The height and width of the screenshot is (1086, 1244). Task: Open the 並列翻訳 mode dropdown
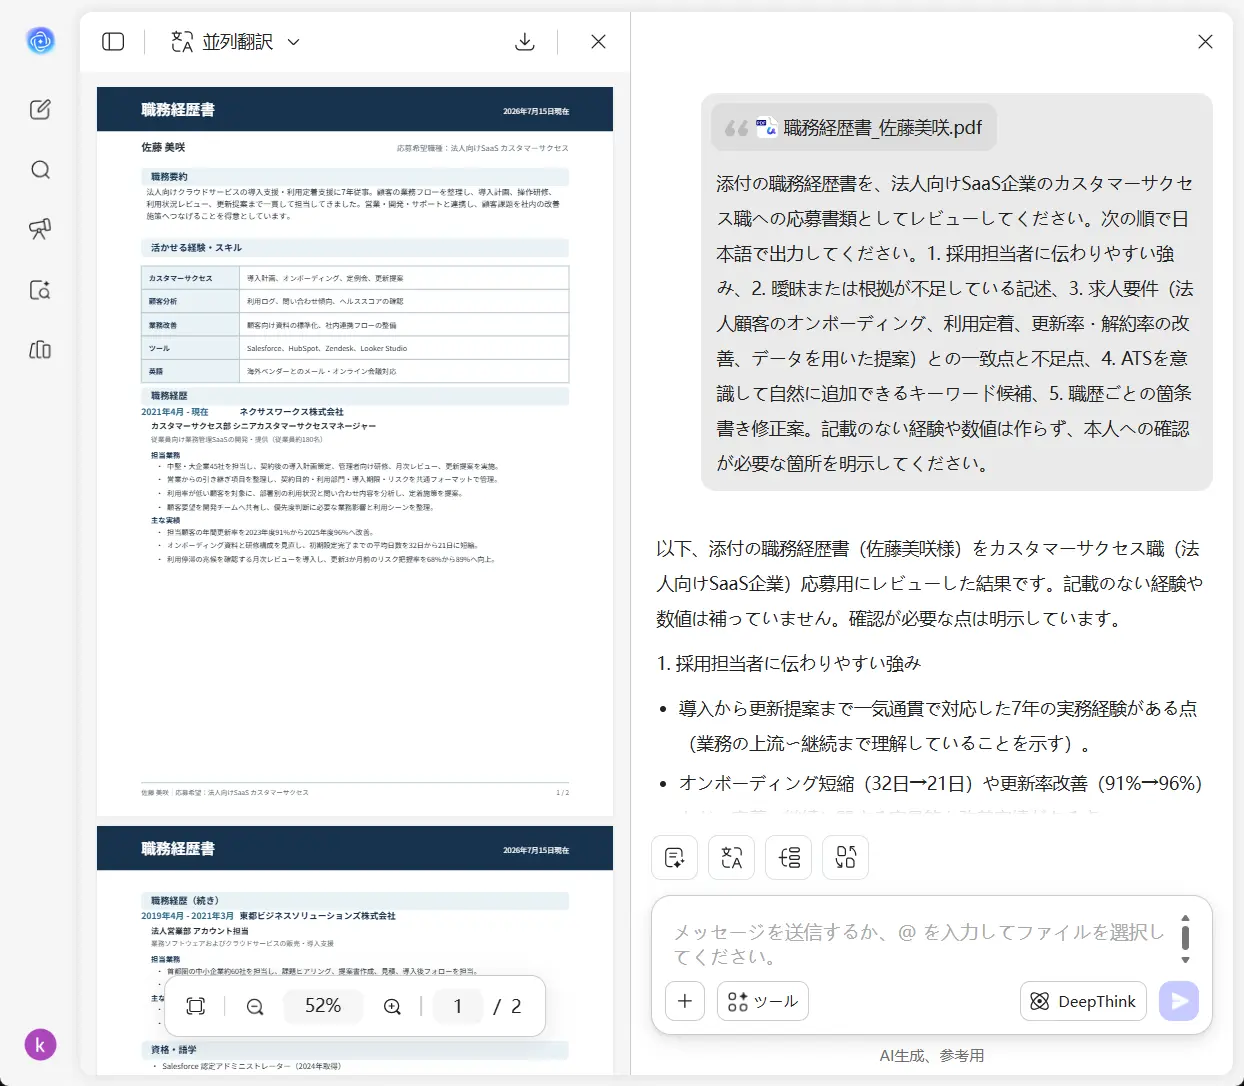[x=235, y=41]
